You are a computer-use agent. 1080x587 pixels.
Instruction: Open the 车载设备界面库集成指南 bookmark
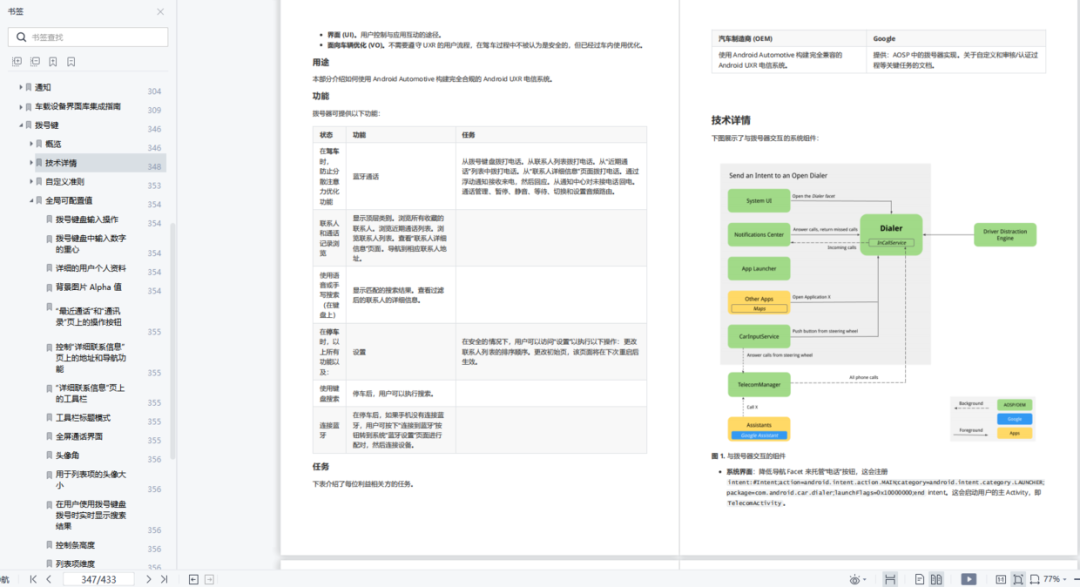(x=78, y=107)
